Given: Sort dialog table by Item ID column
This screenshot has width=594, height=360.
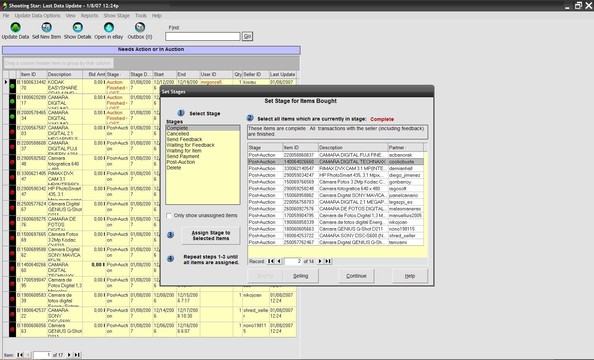Looking at the screenshot, I should [300, 147].
